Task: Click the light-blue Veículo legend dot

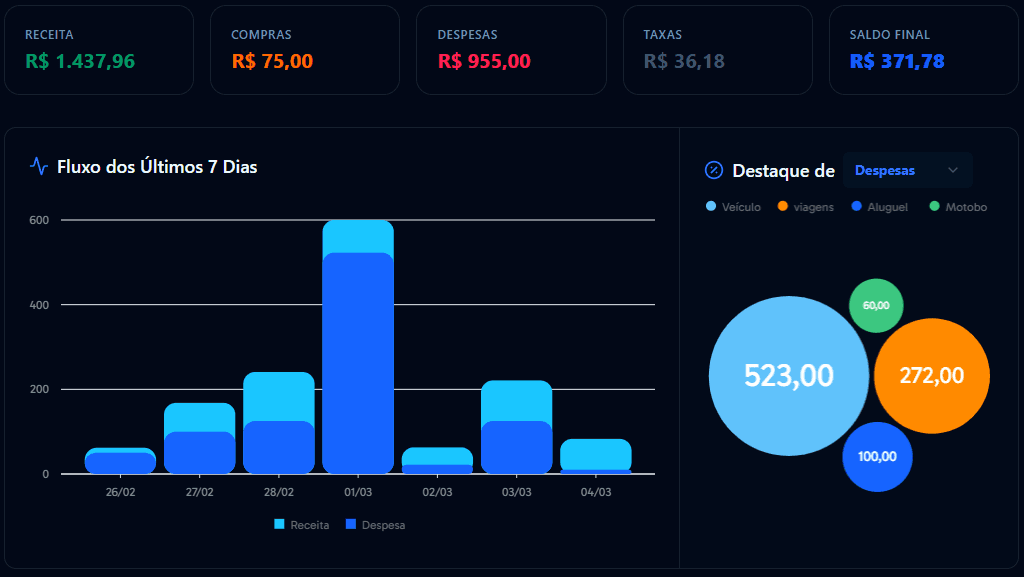Action: click(711, 207)
